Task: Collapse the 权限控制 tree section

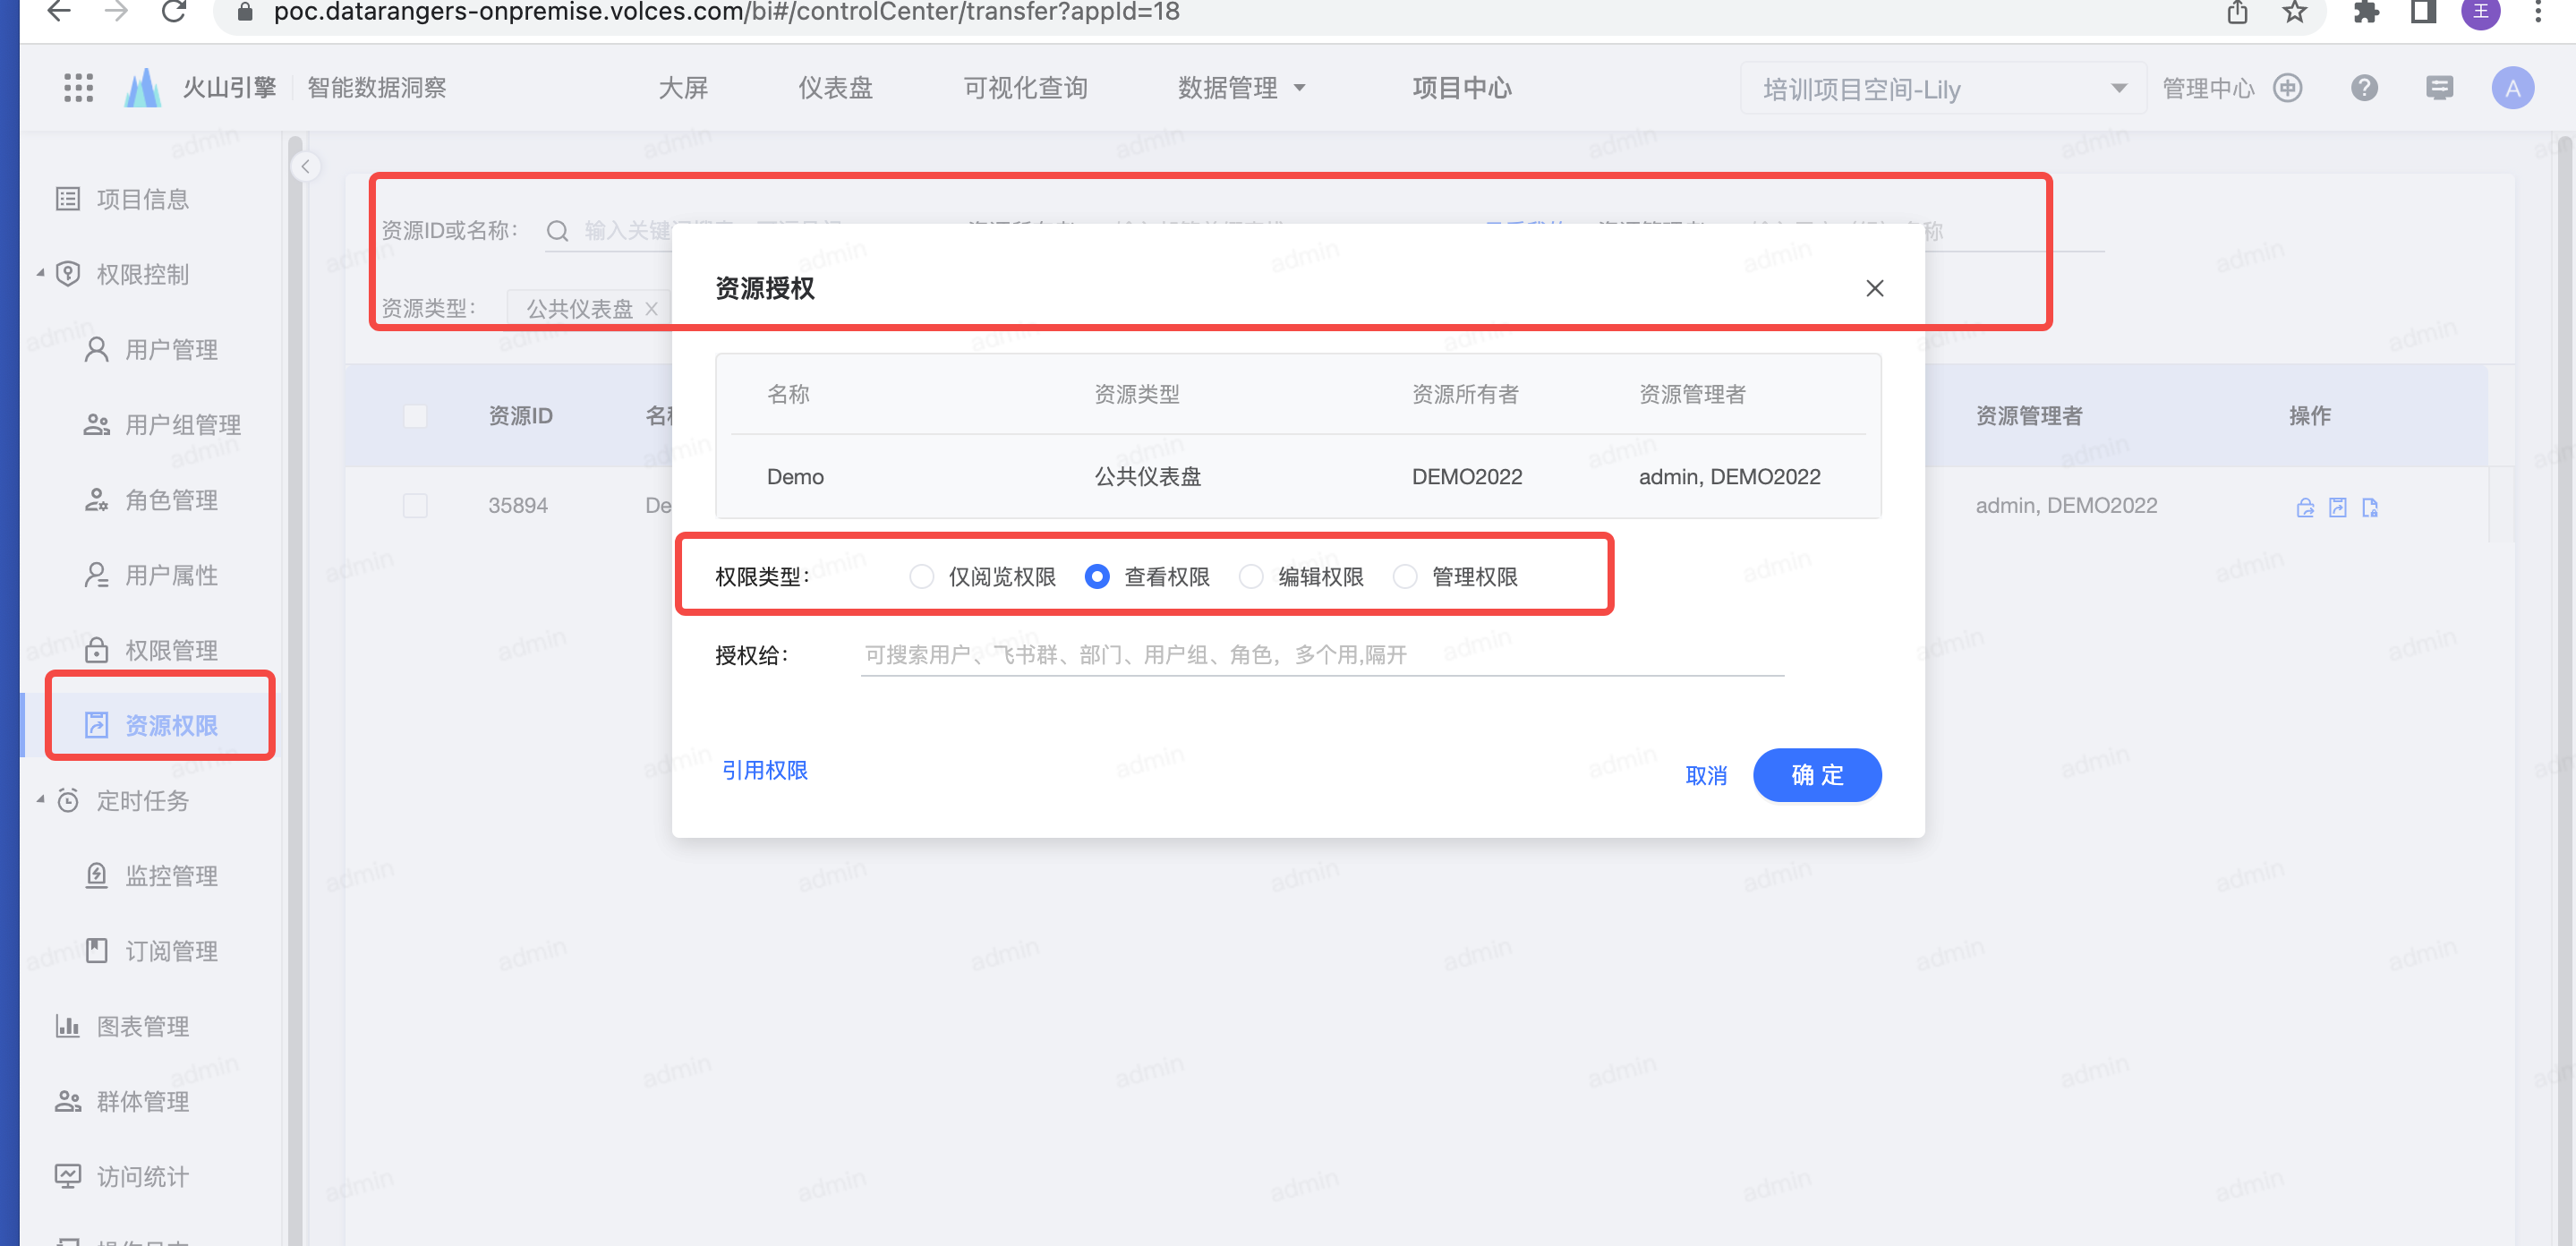Action: coord(40,273)
